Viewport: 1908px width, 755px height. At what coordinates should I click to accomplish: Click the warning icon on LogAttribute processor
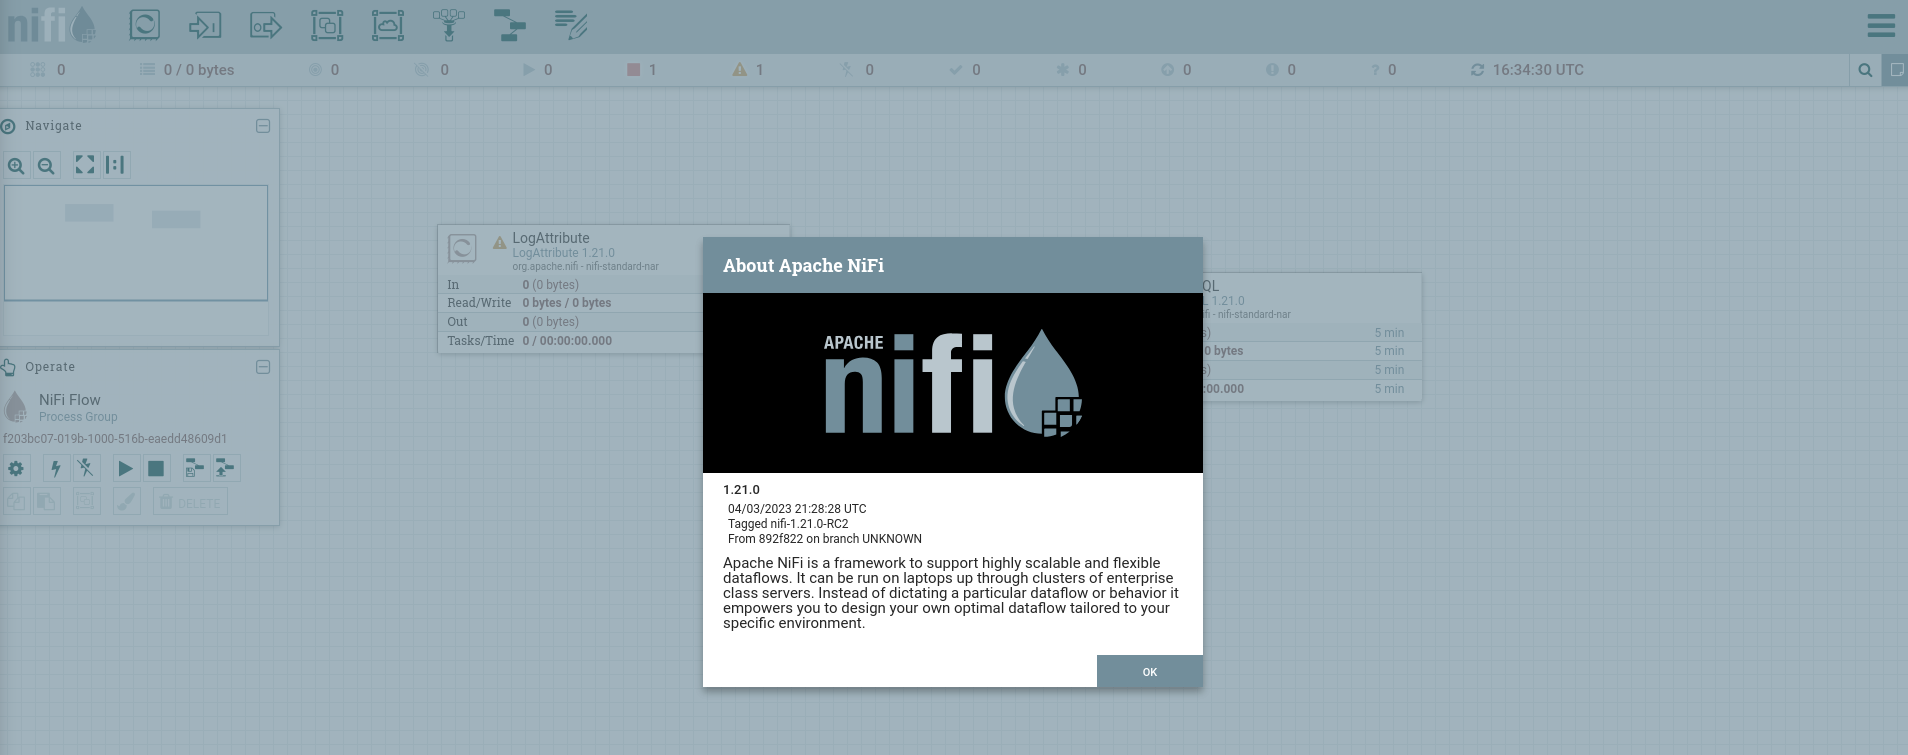point(499,242)
